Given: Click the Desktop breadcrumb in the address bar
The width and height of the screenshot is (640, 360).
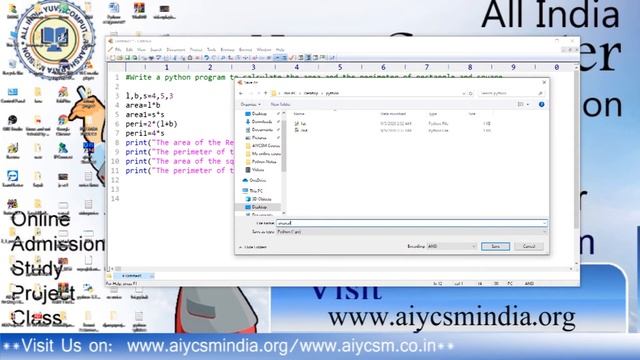Looking at the screenshot, I should (311, 93).
